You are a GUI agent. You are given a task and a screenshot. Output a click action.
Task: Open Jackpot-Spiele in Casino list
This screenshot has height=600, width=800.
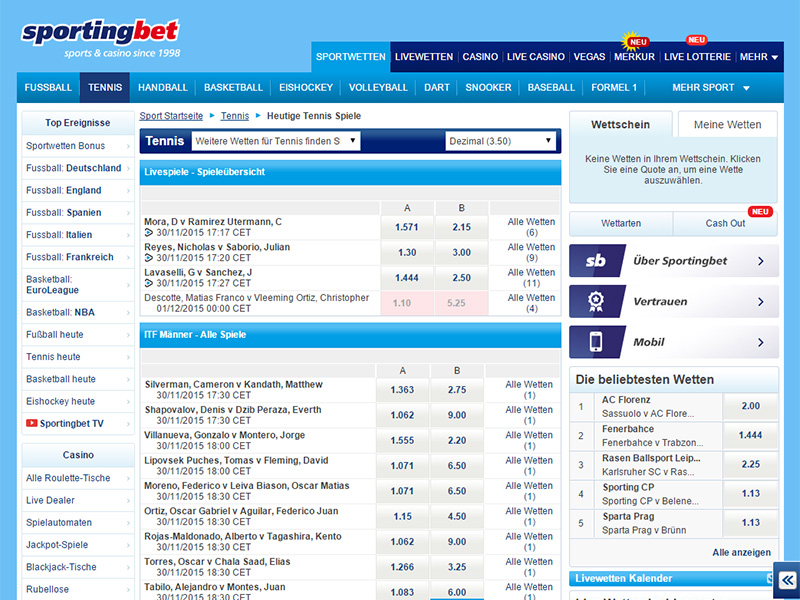78,545
